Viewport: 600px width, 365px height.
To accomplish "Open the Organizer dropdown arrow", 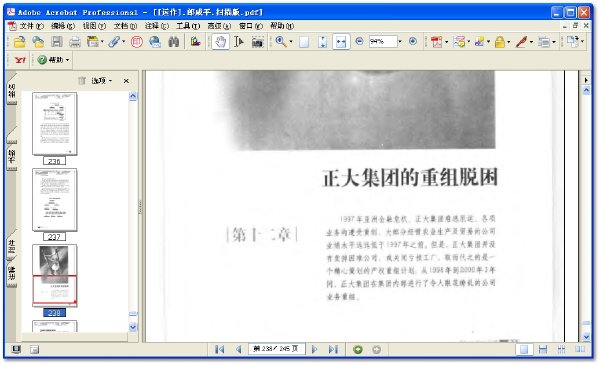I will (x=102, y=42).
